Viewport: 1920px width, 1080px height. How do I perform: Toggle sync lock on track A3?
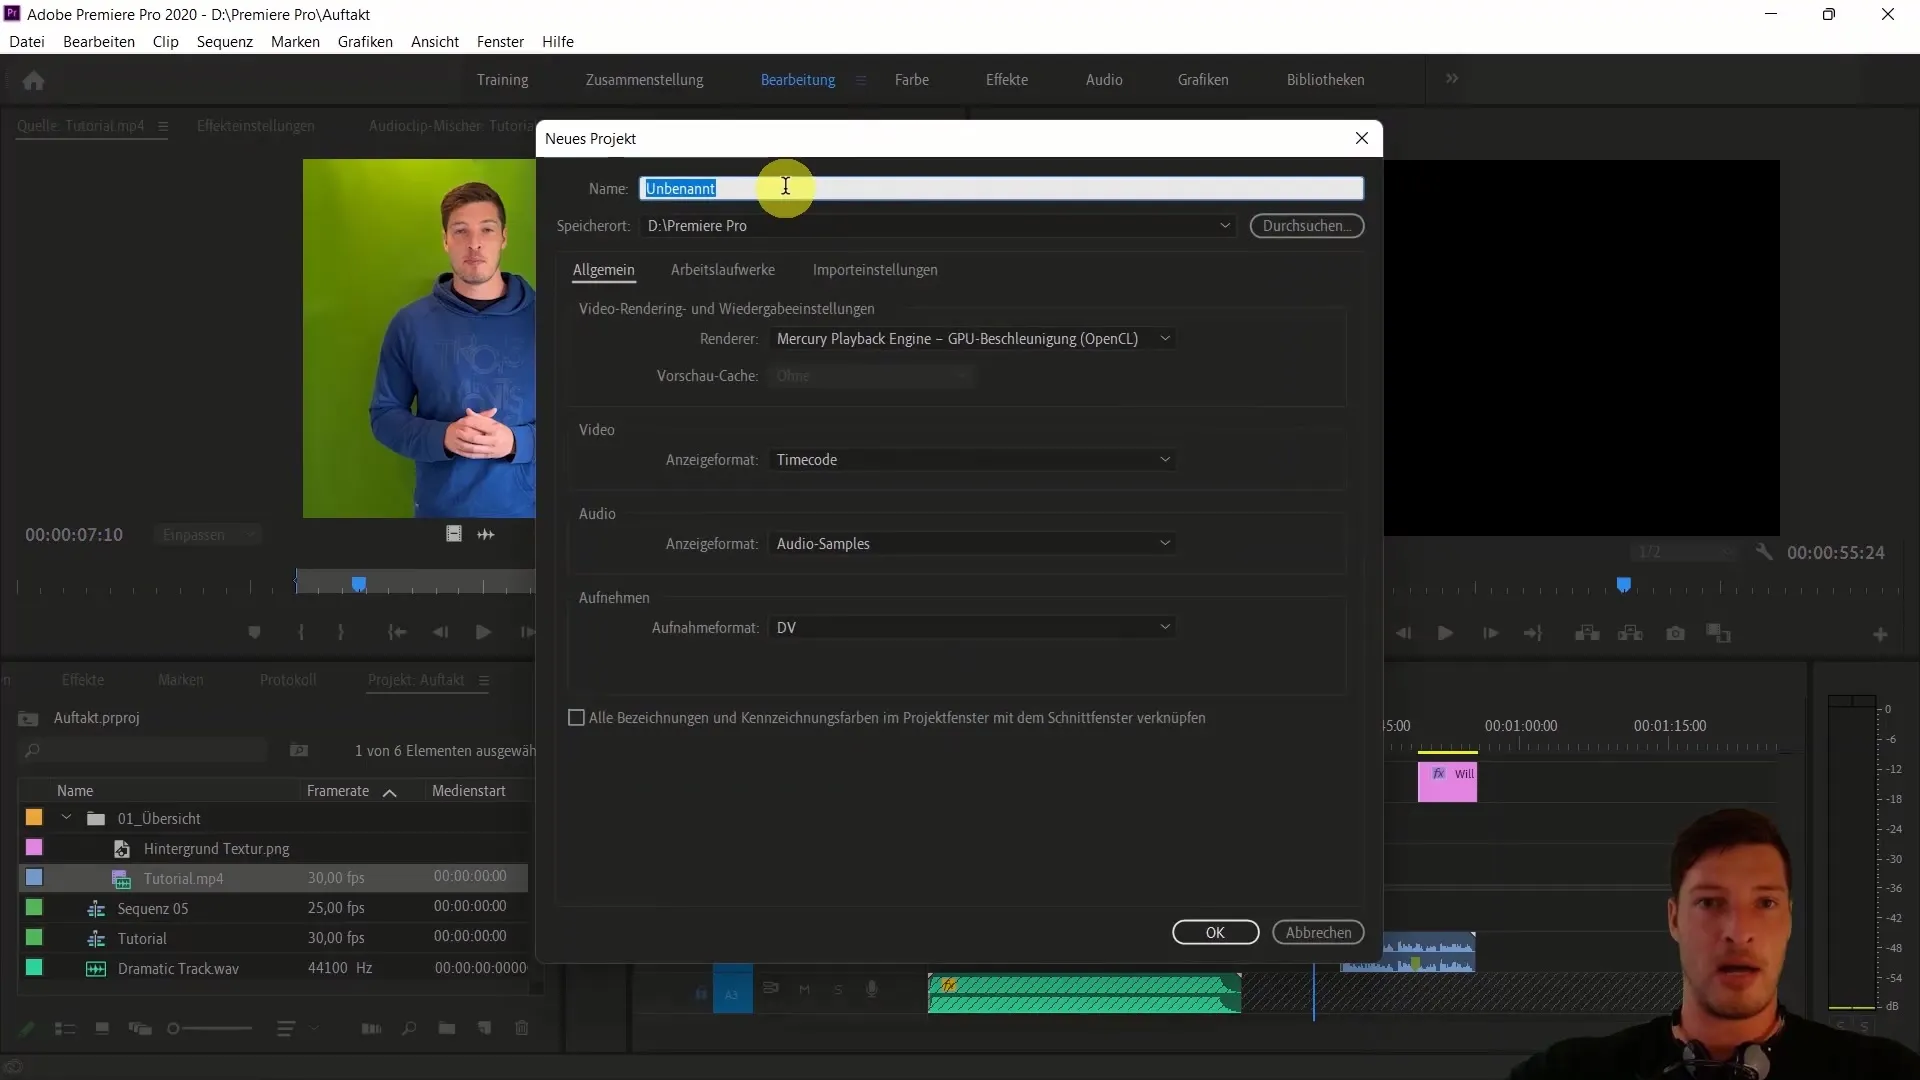click(x=770, y=988)
